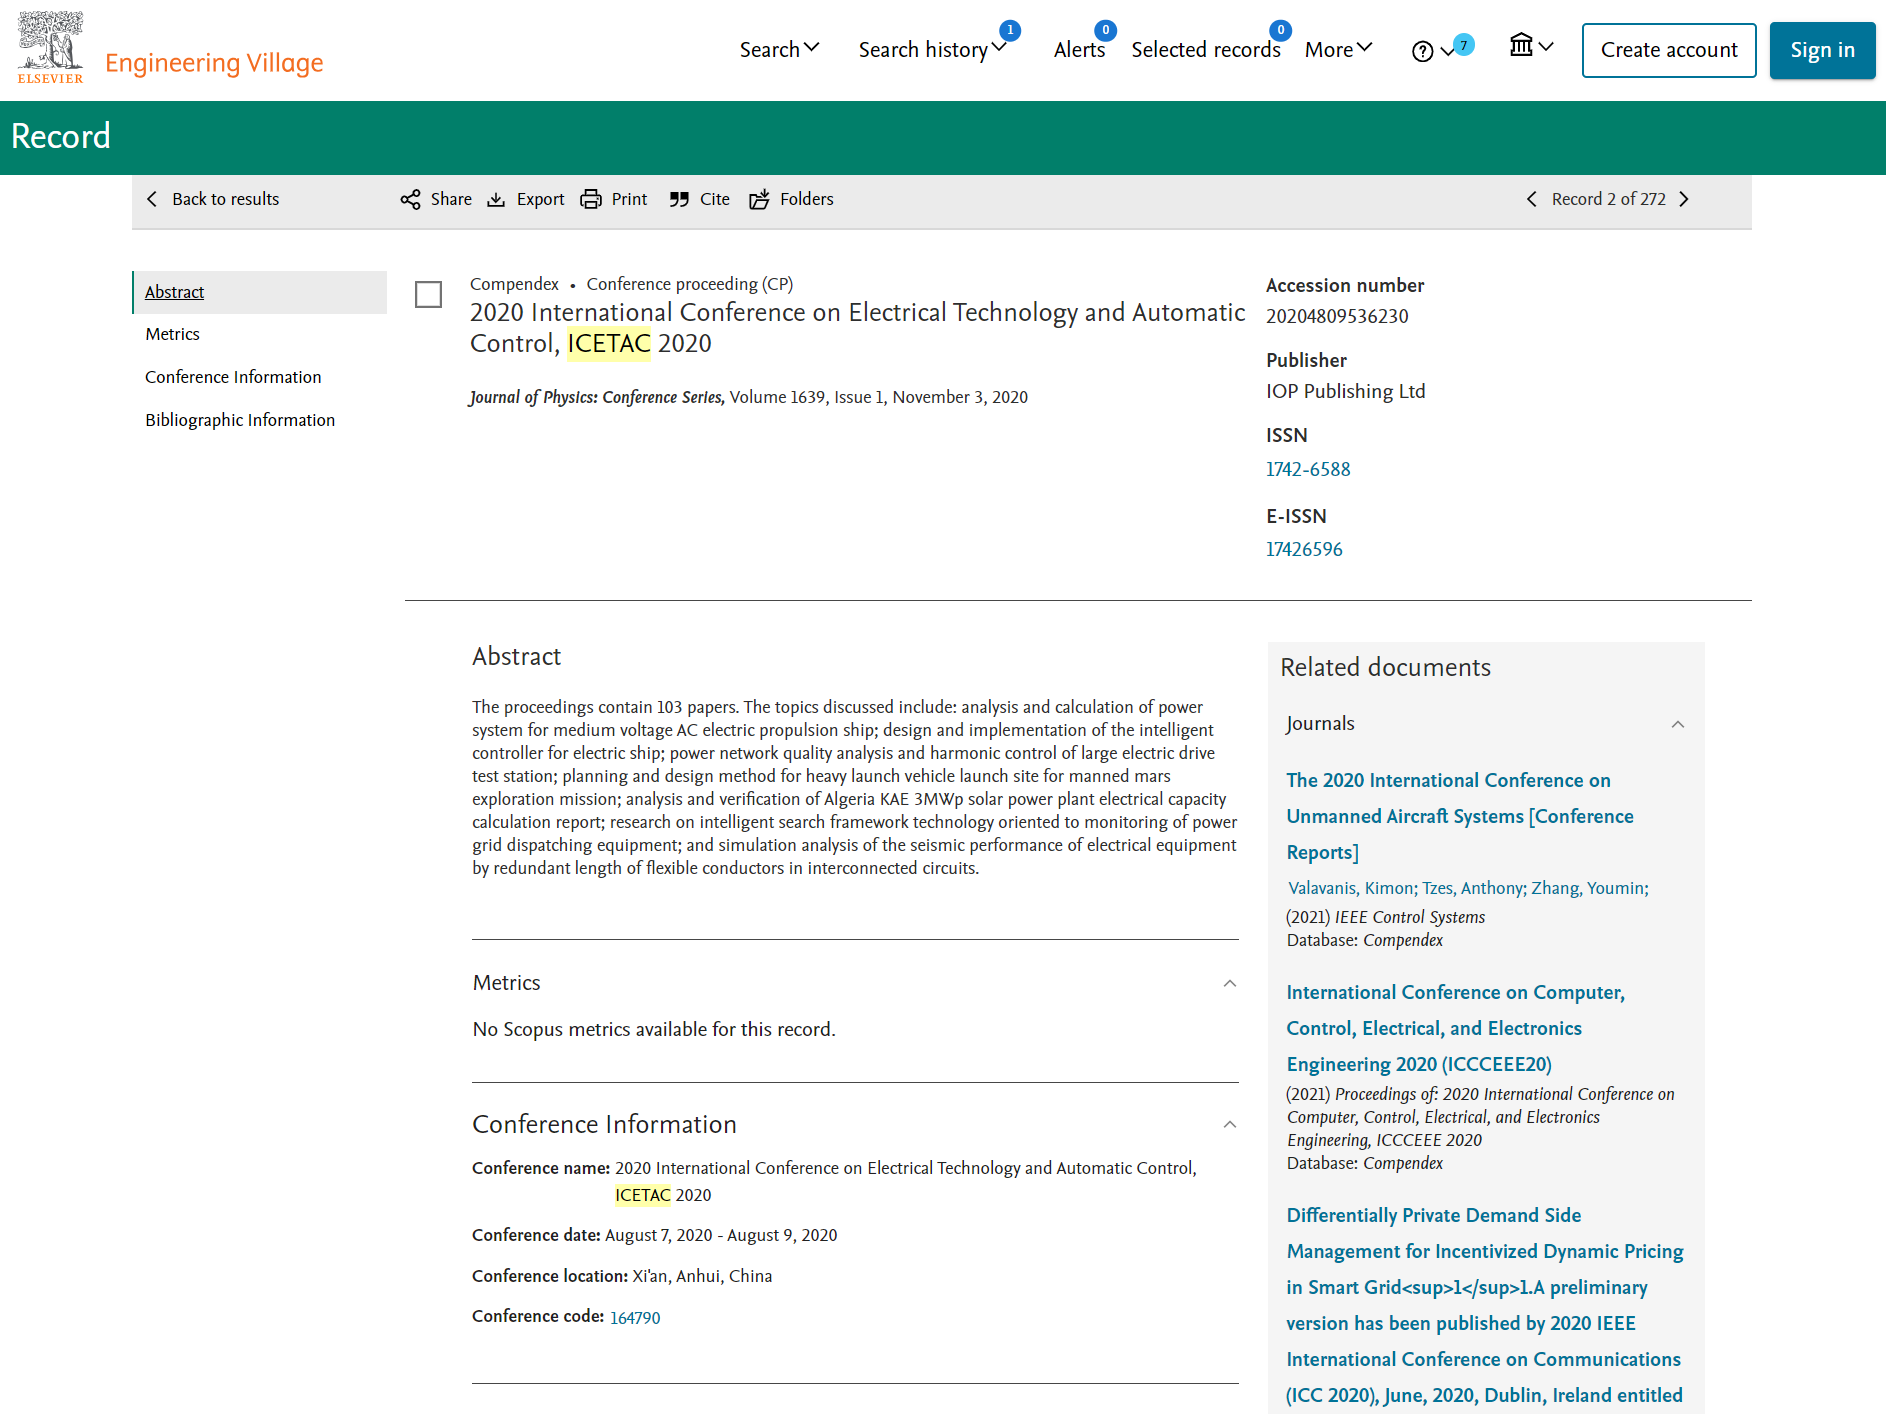Collapse the Conference Information section
Screen dimensions: 1886x1414
click(1230, 1124)
